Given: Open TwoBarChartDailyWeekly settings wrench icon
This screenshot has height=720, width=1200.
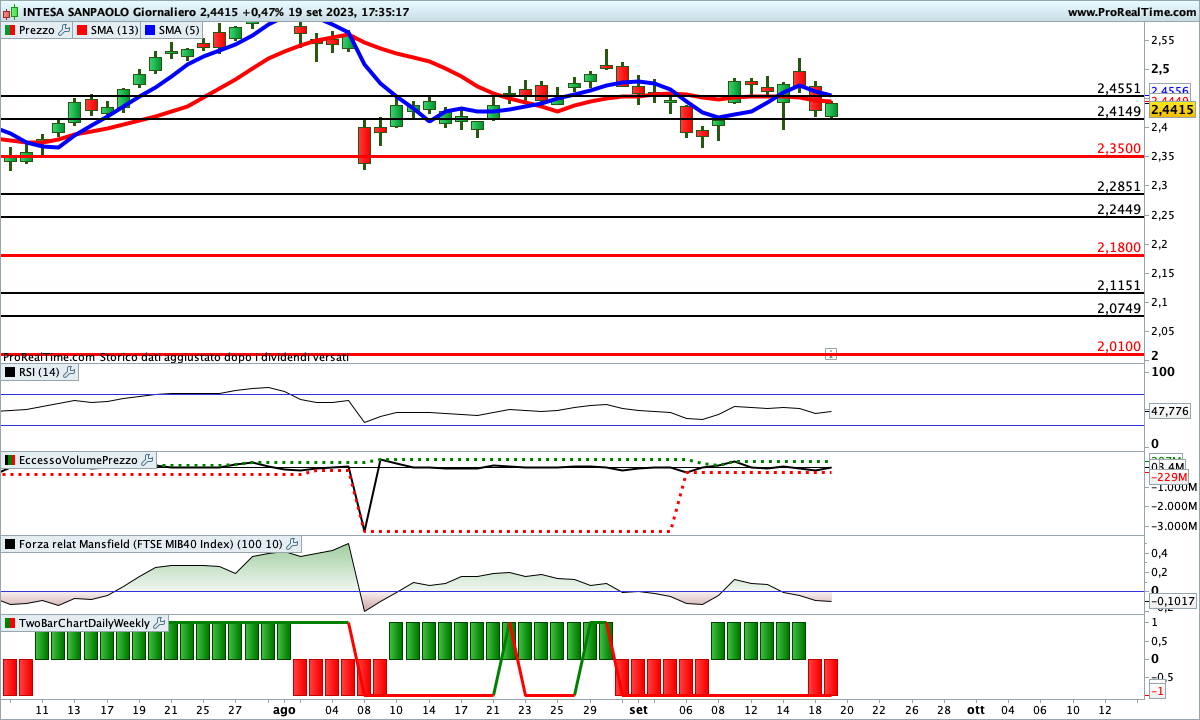Looking at the screenshot, I should click(x=160, y=623).
